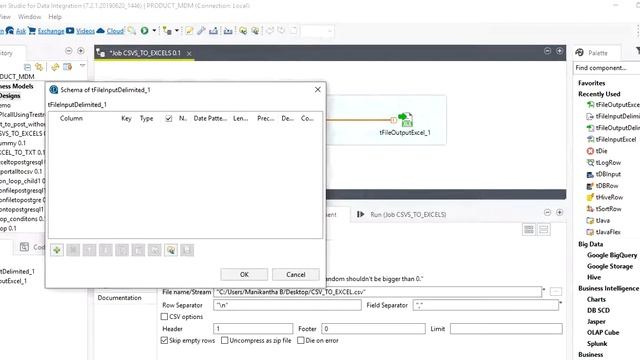The image size is (640, 360).
Task: Click the Field Separator field
Action: pos(486,305)
